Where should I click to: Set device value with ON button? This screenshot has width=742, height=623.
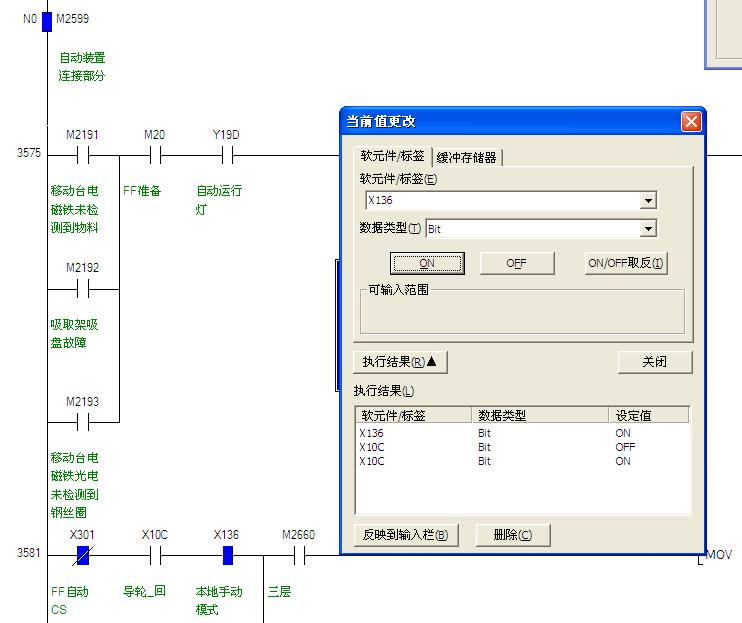[x=427, y=263]
